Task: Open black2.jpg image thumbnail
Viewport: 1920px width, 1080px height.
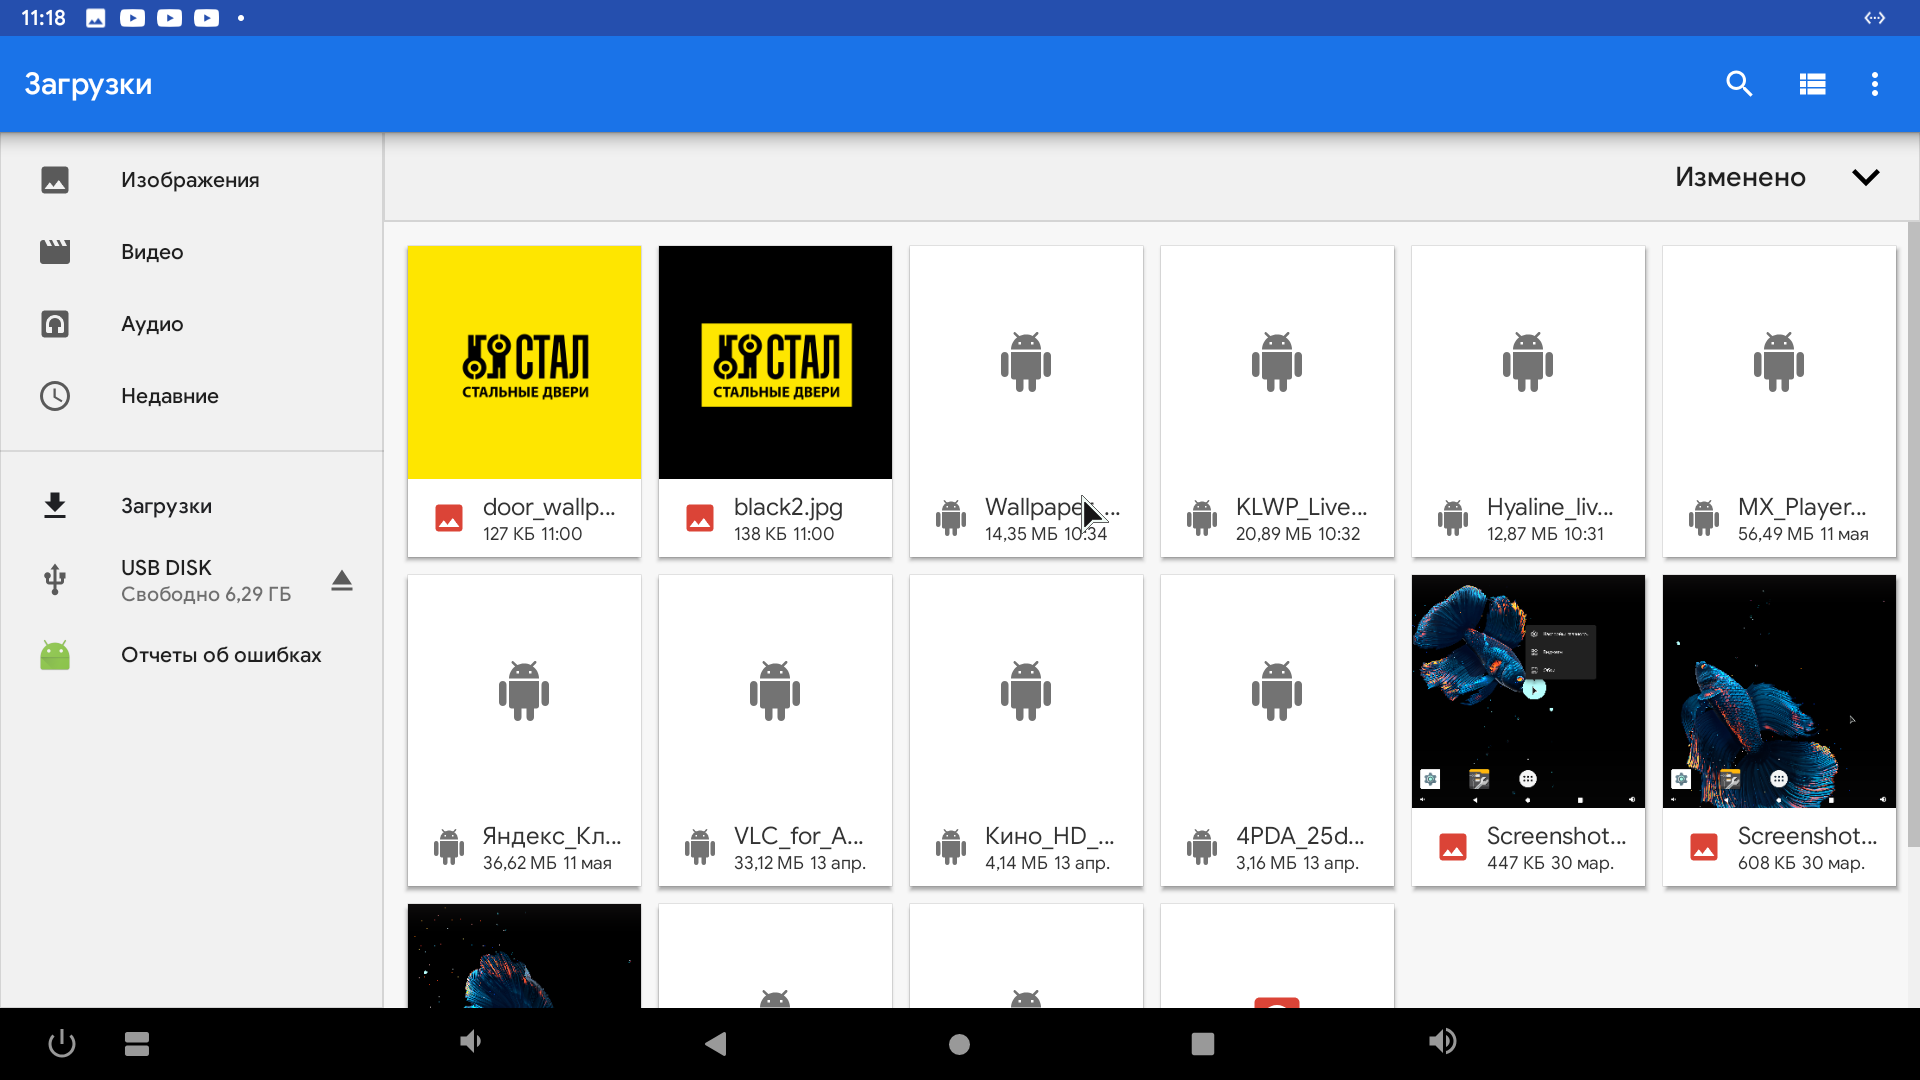Action: click(775, 362)
